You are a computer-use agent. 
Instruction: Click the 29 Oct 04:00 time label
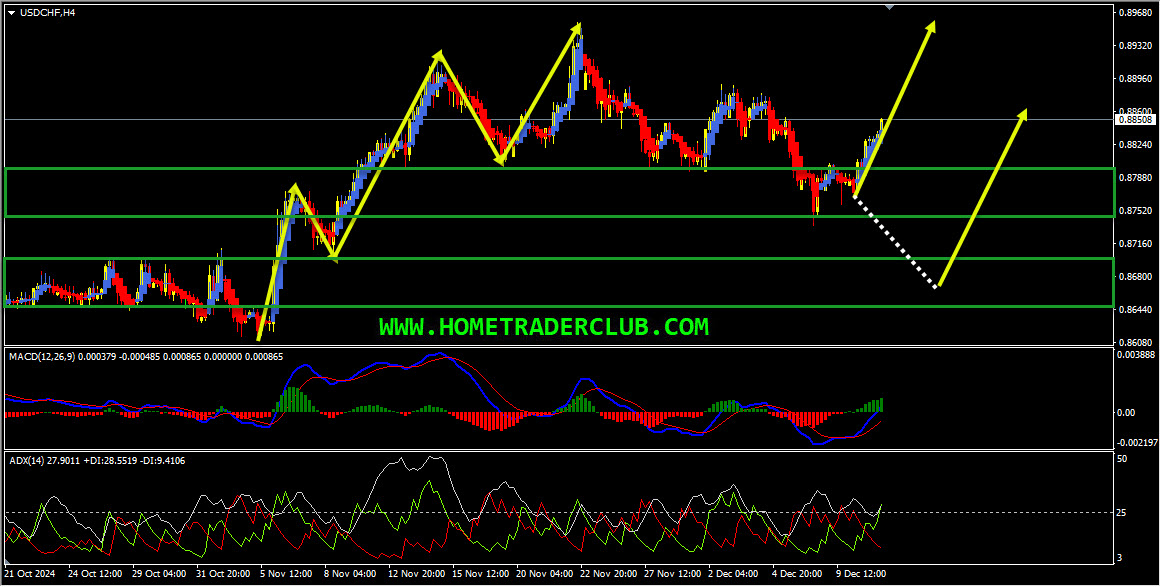click(158, 574)
